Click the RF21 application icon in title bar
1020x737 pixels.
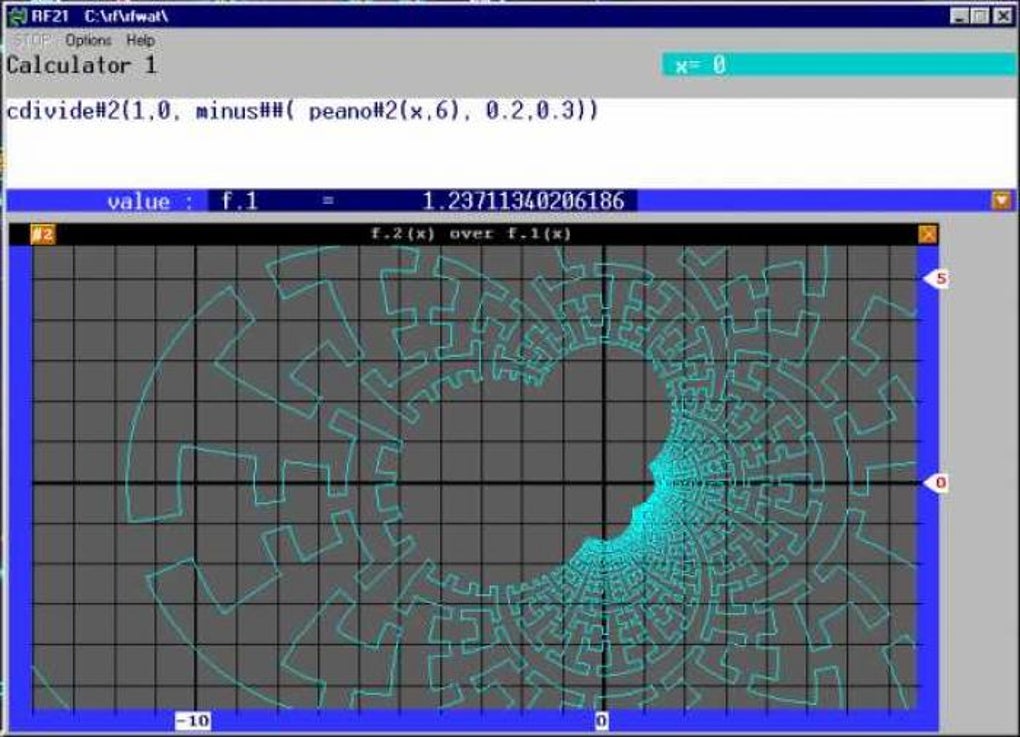16,16
